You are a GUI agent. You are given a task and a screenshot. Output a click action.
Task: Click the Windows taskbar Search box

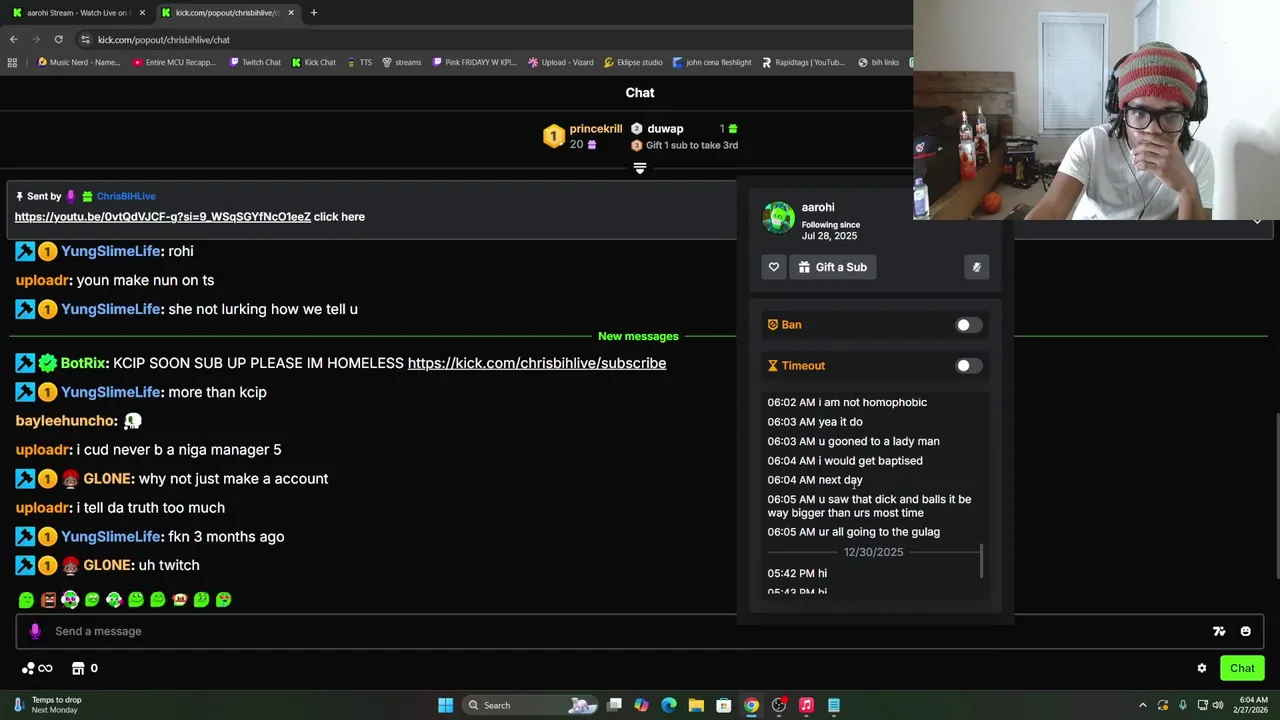pyautogui.click(x=528, y=705)
